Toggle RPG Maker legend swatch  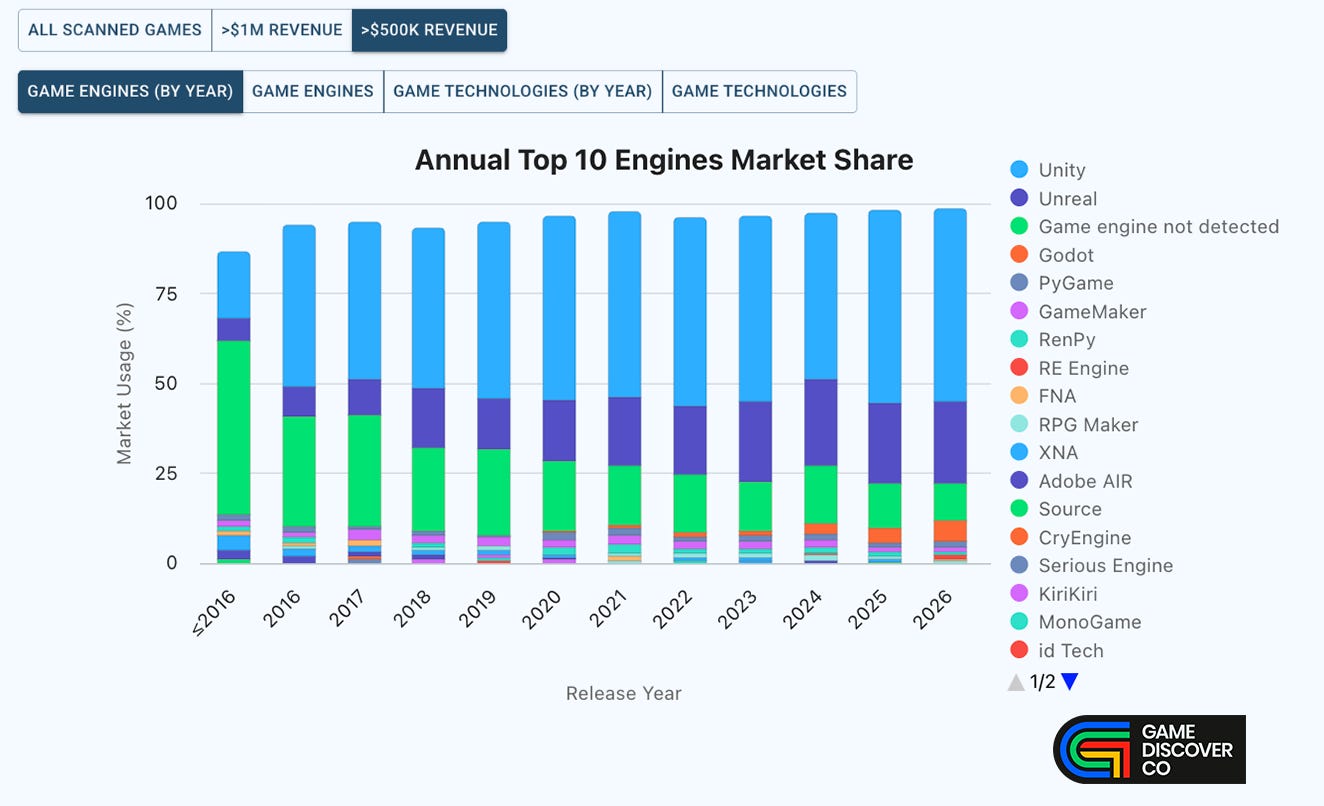[x=1019, y=424]
